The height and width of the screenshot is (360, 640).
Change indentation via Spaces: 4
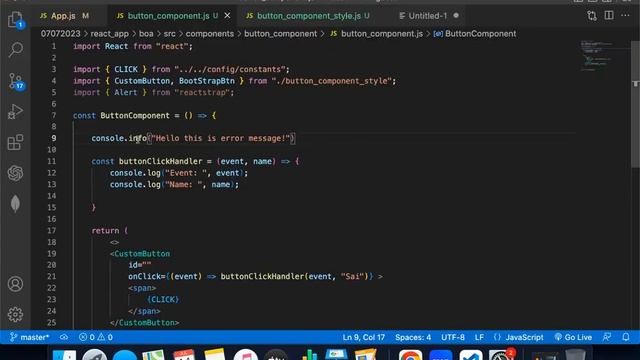click(413, 337)
